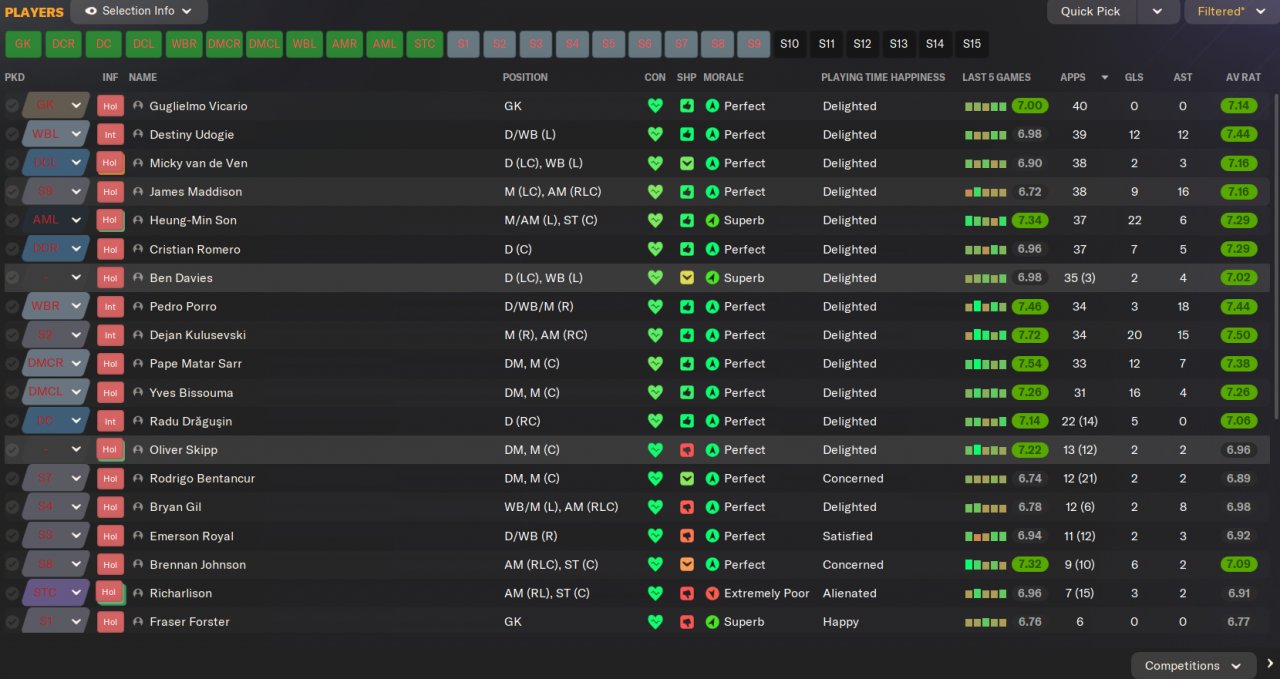Click the Int info badge for Pedro Porro

pos(110,306)
